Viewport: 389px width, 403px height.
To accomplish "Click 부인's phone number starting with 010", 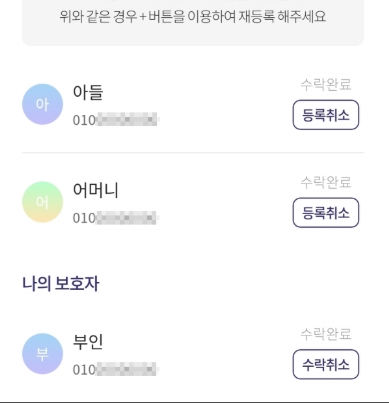I will coord(115,370).
